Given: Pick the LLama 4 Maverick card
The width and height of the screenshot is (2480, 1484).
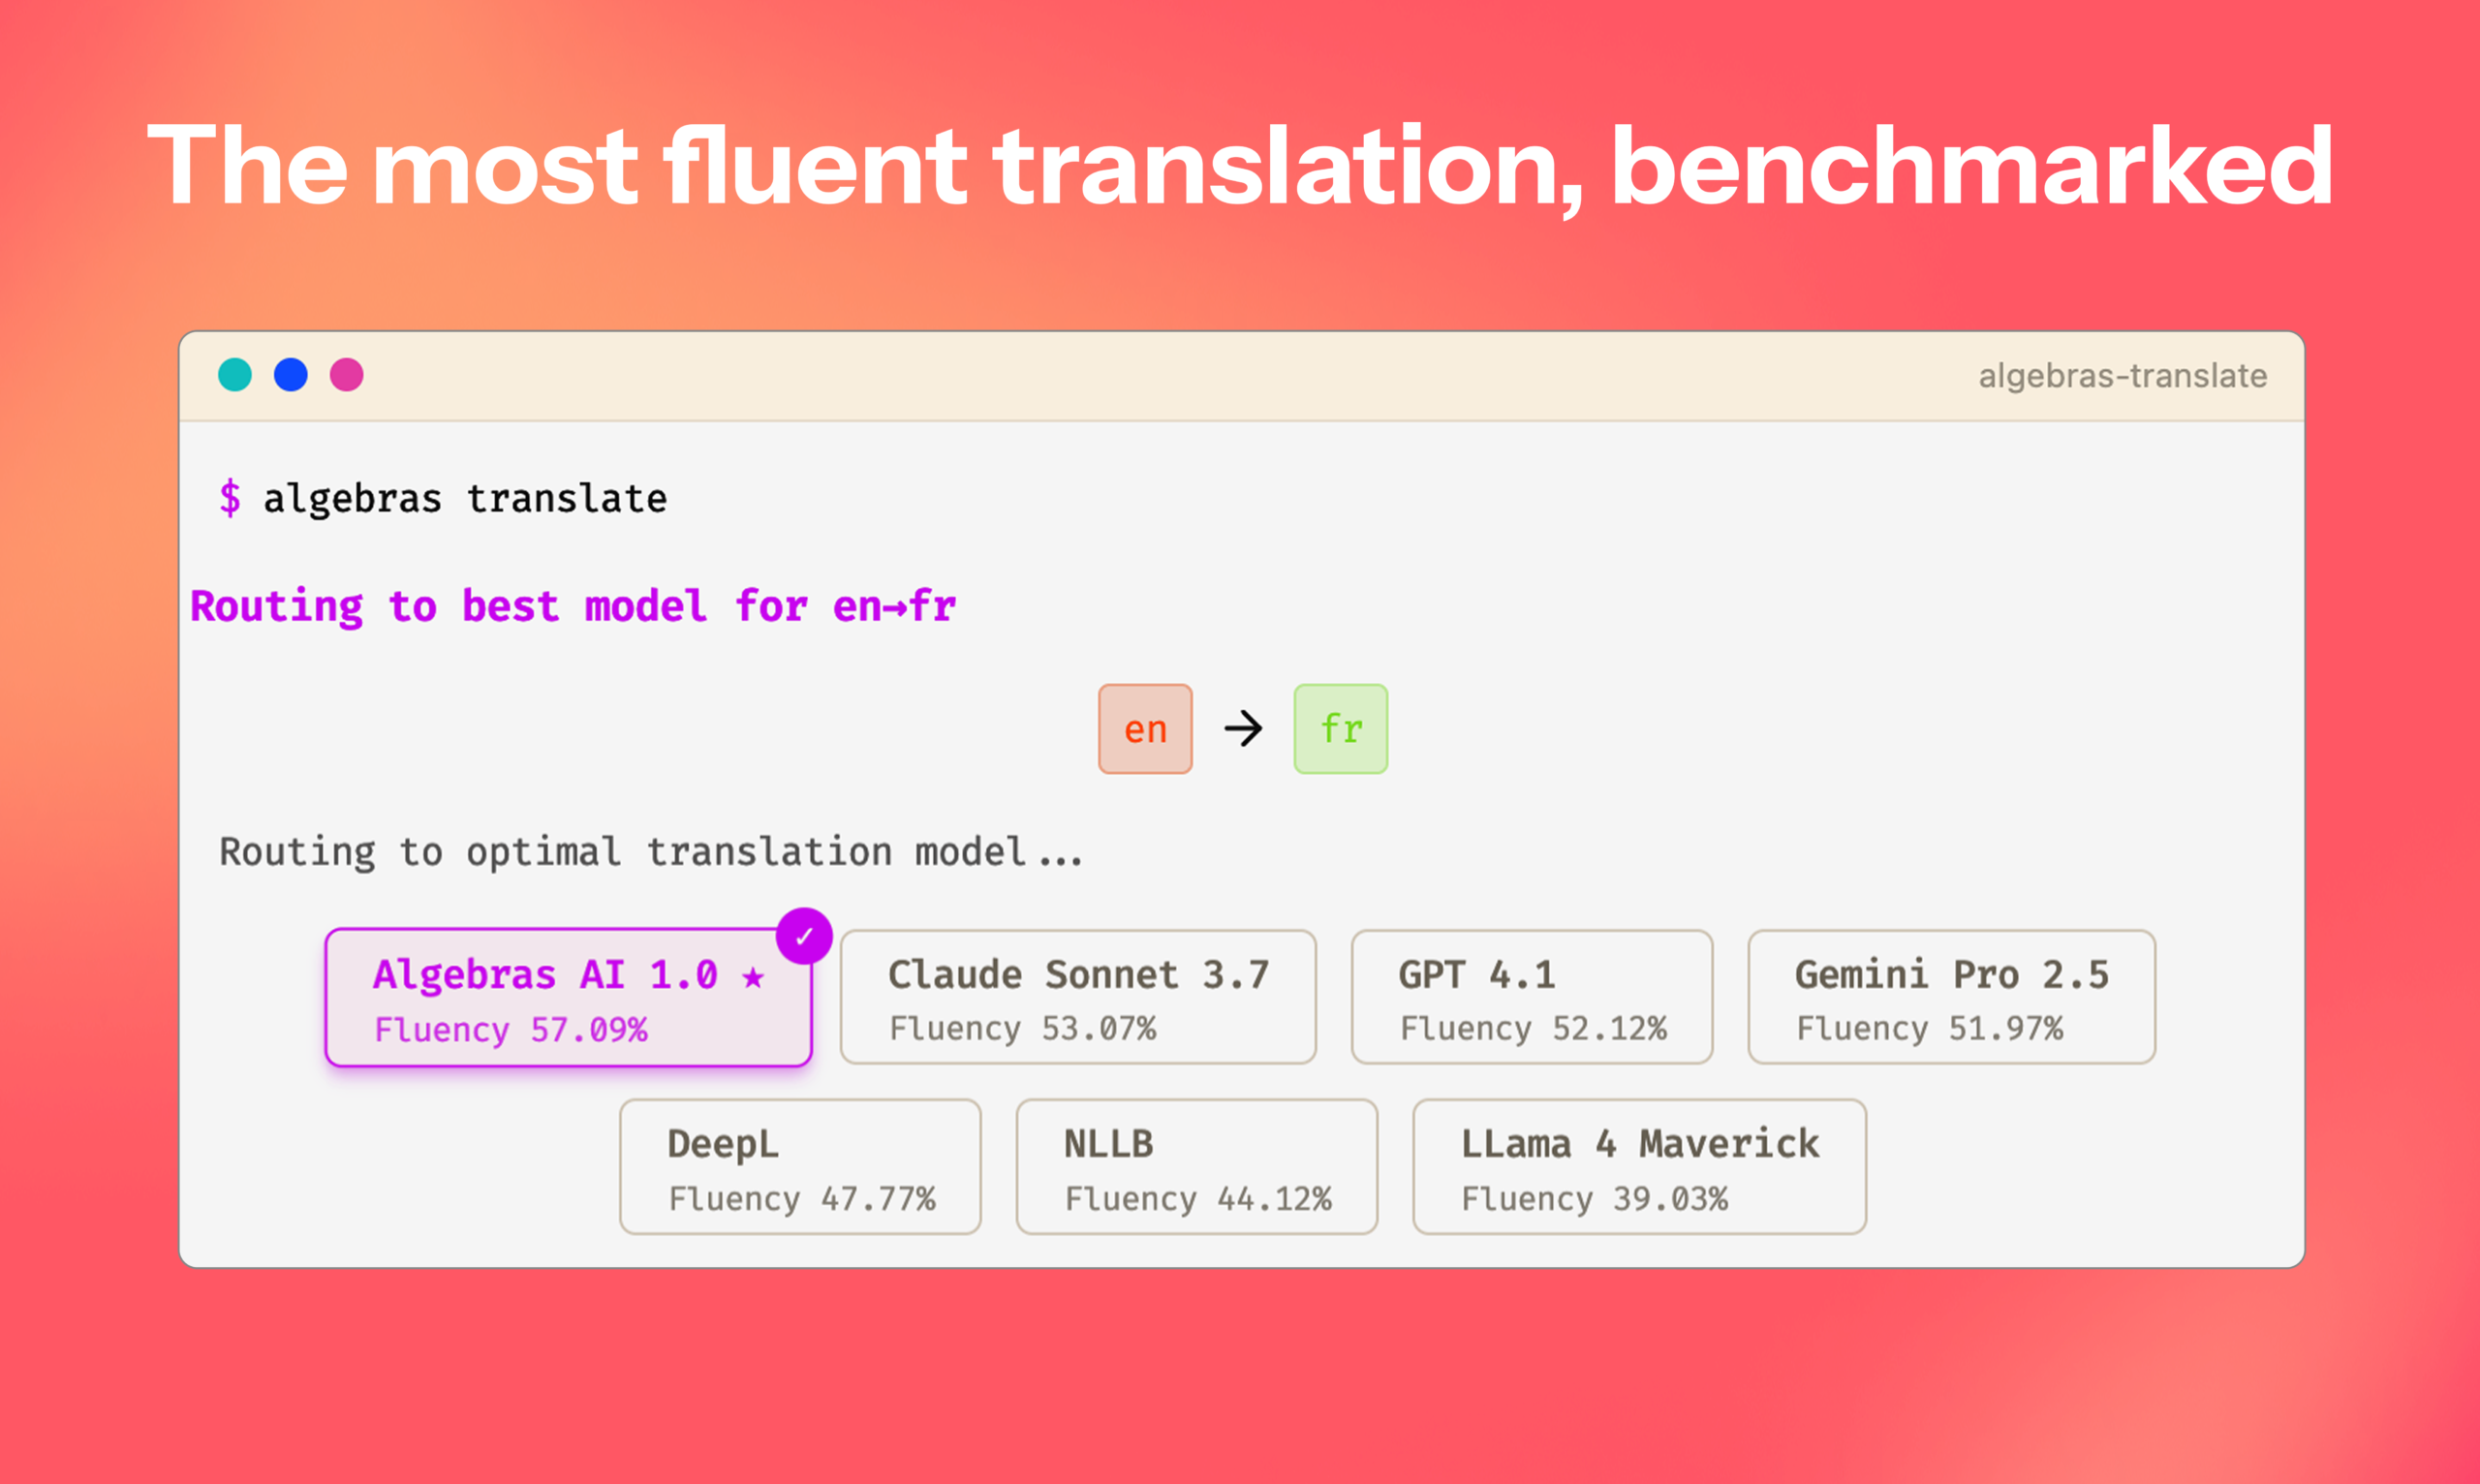Looking at the screenshot, I should click(x=1639, y=1167).
